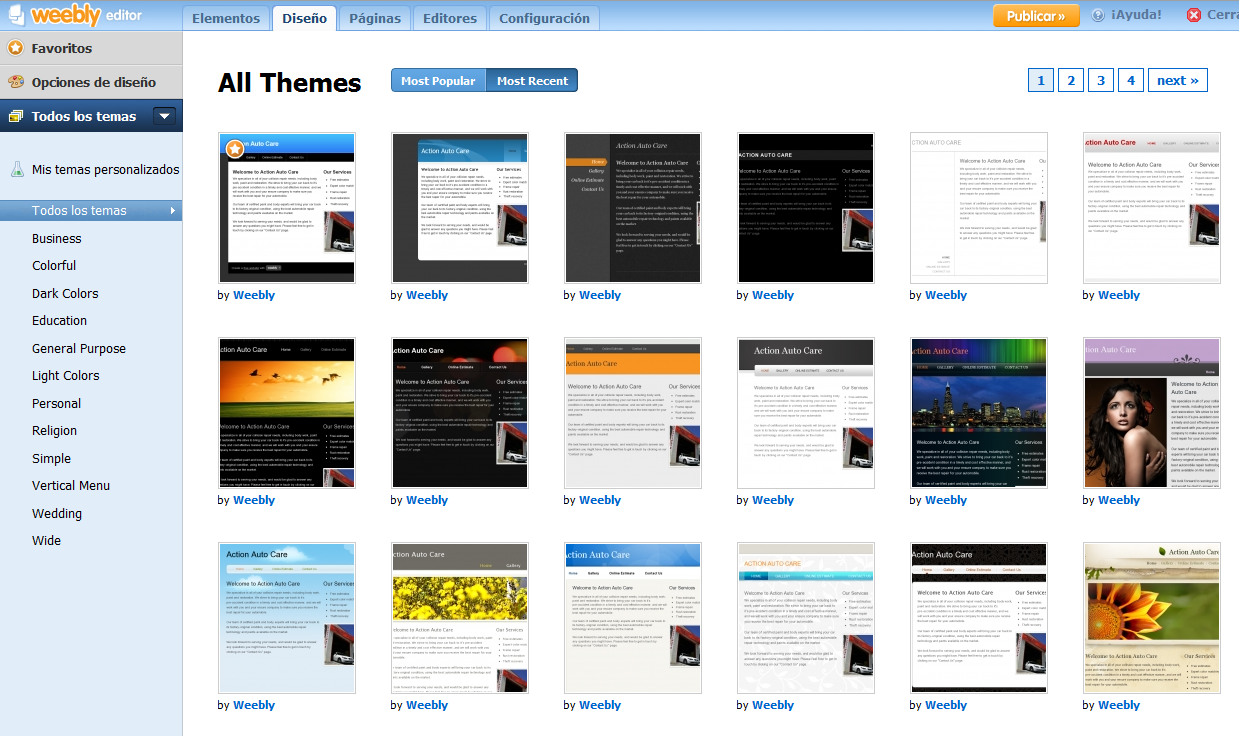Expand the Todos los temas dropdown arrow
The height and width of the screenshot is (736, 1239).
pos(163,115)
